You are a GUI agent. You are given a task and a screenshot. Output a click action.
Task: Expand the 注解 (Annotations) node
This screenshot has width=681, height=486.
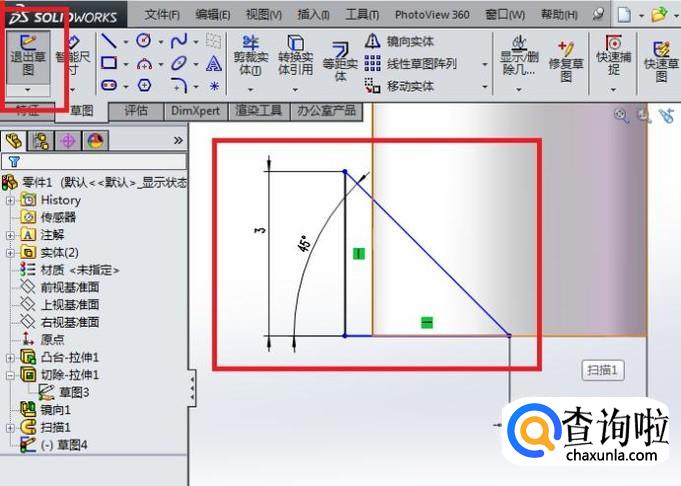pos(10,235)
